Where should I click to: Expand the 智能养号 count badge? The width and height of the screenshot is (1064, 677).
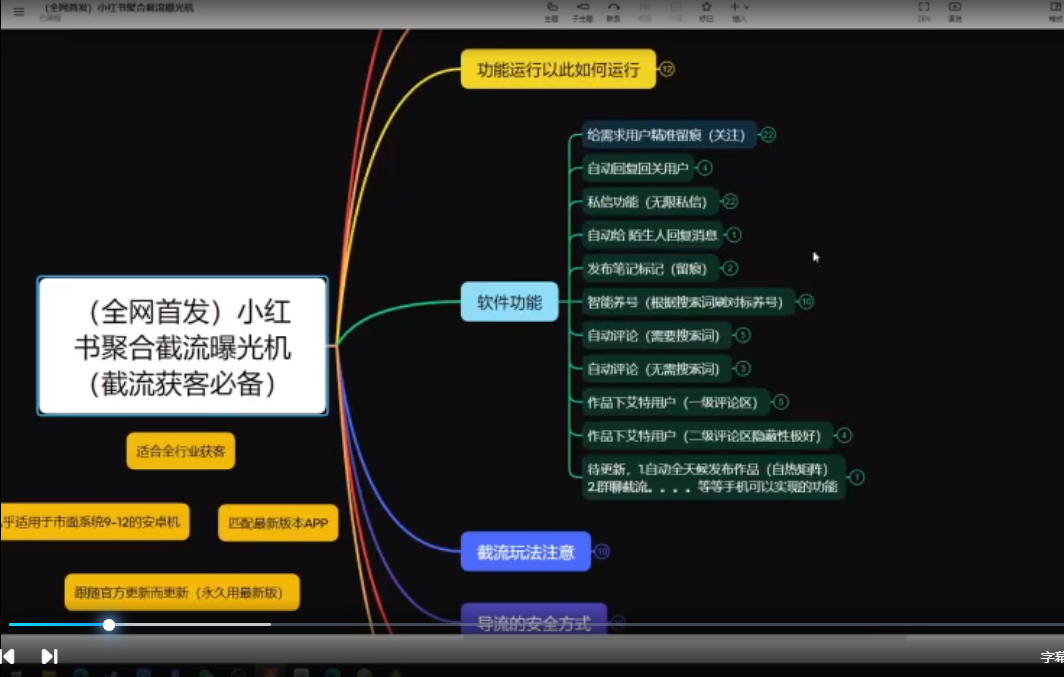(x=806, y=302)
